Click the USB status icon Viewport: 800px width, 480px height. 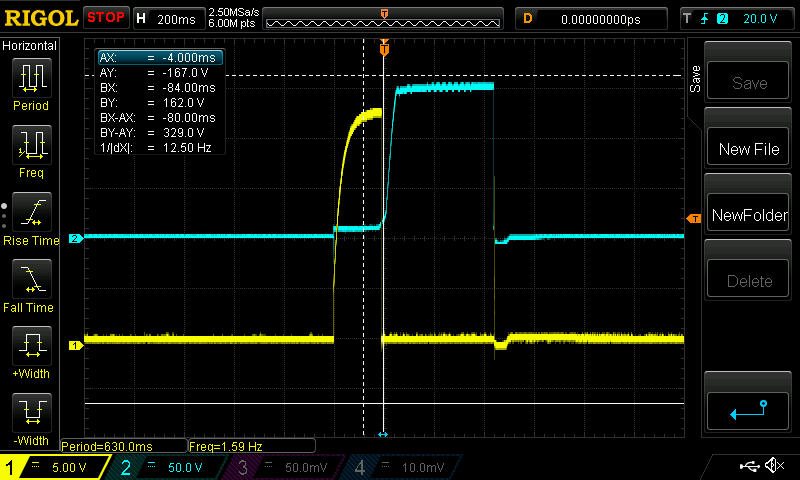(x=749, y=466)
